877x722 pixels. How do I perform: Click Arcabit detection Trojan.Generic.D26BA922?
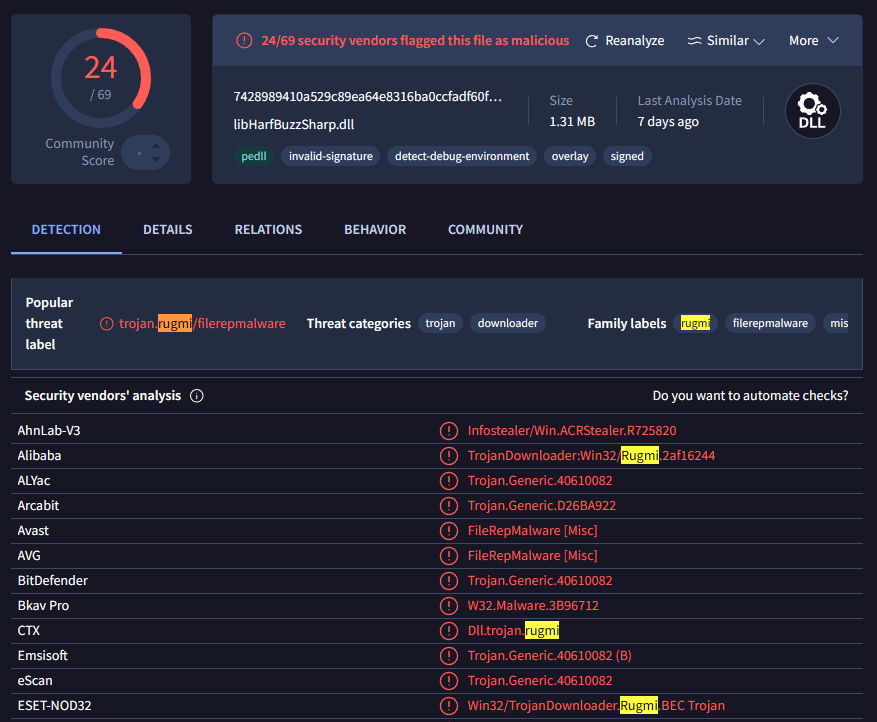tap(541, 506)
